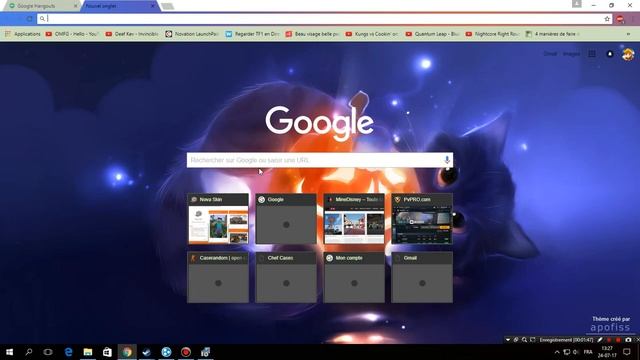This screenshot has width=640, height=360.
Task: Click the recorder bar magnifier icon
Action: [524, 340]
